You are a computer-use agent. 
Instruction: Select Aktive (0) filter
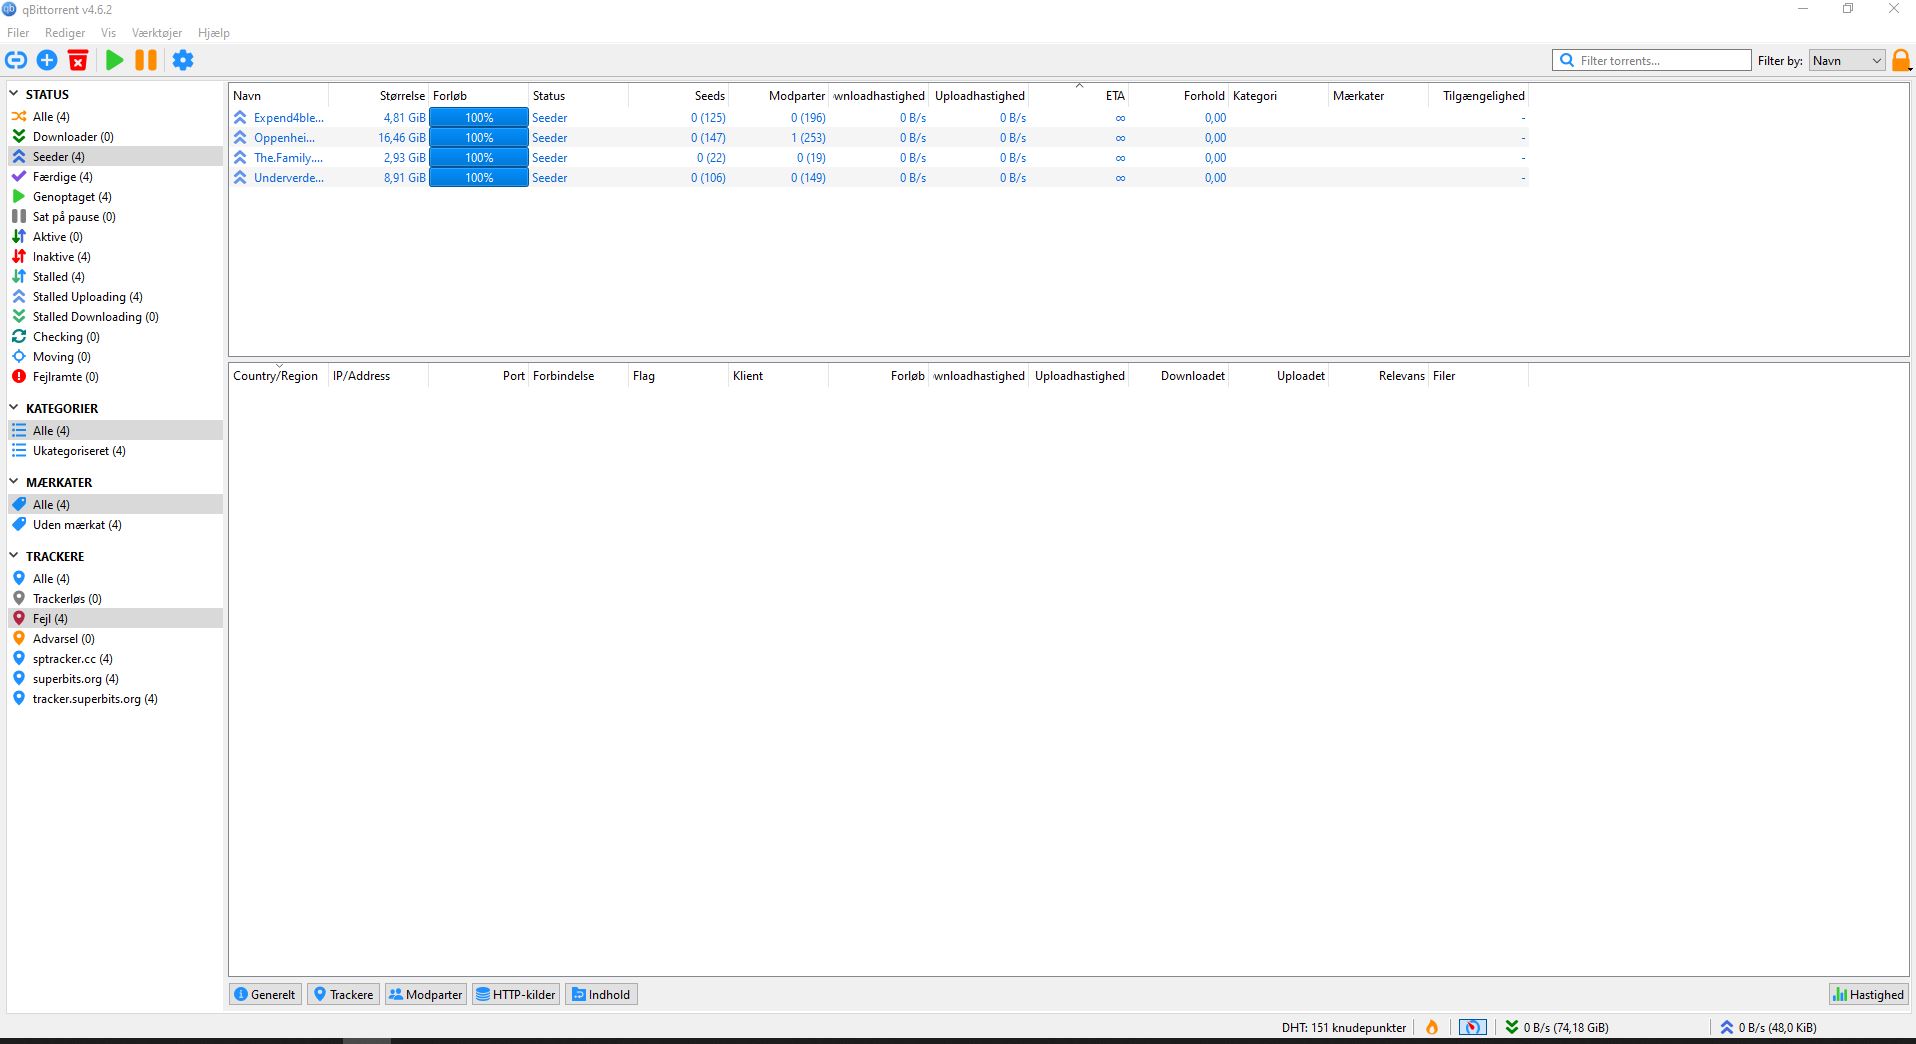coord(115,237)
